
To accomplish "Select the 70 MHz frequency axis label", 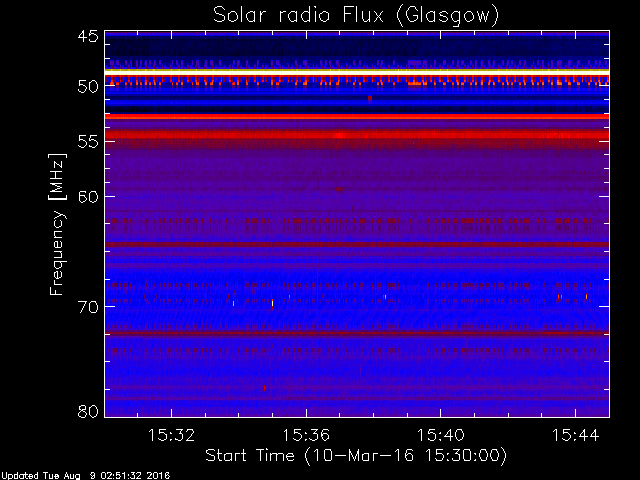I will coord(88,307).
